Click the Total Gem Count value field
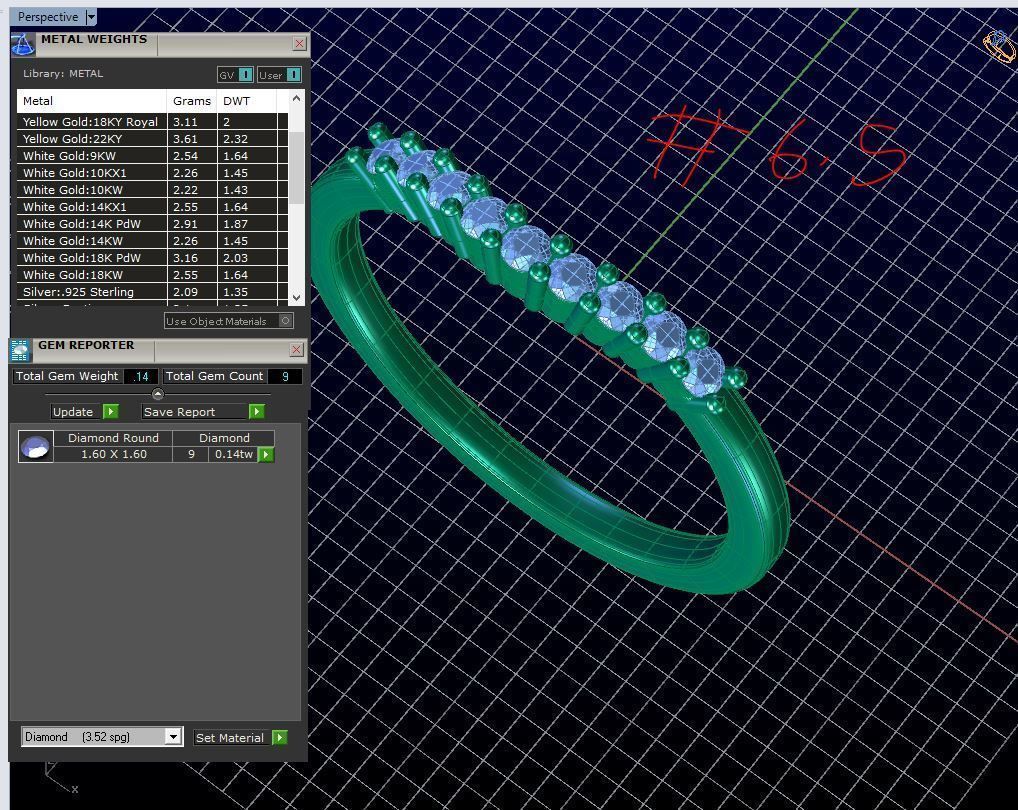 point(284,376)
